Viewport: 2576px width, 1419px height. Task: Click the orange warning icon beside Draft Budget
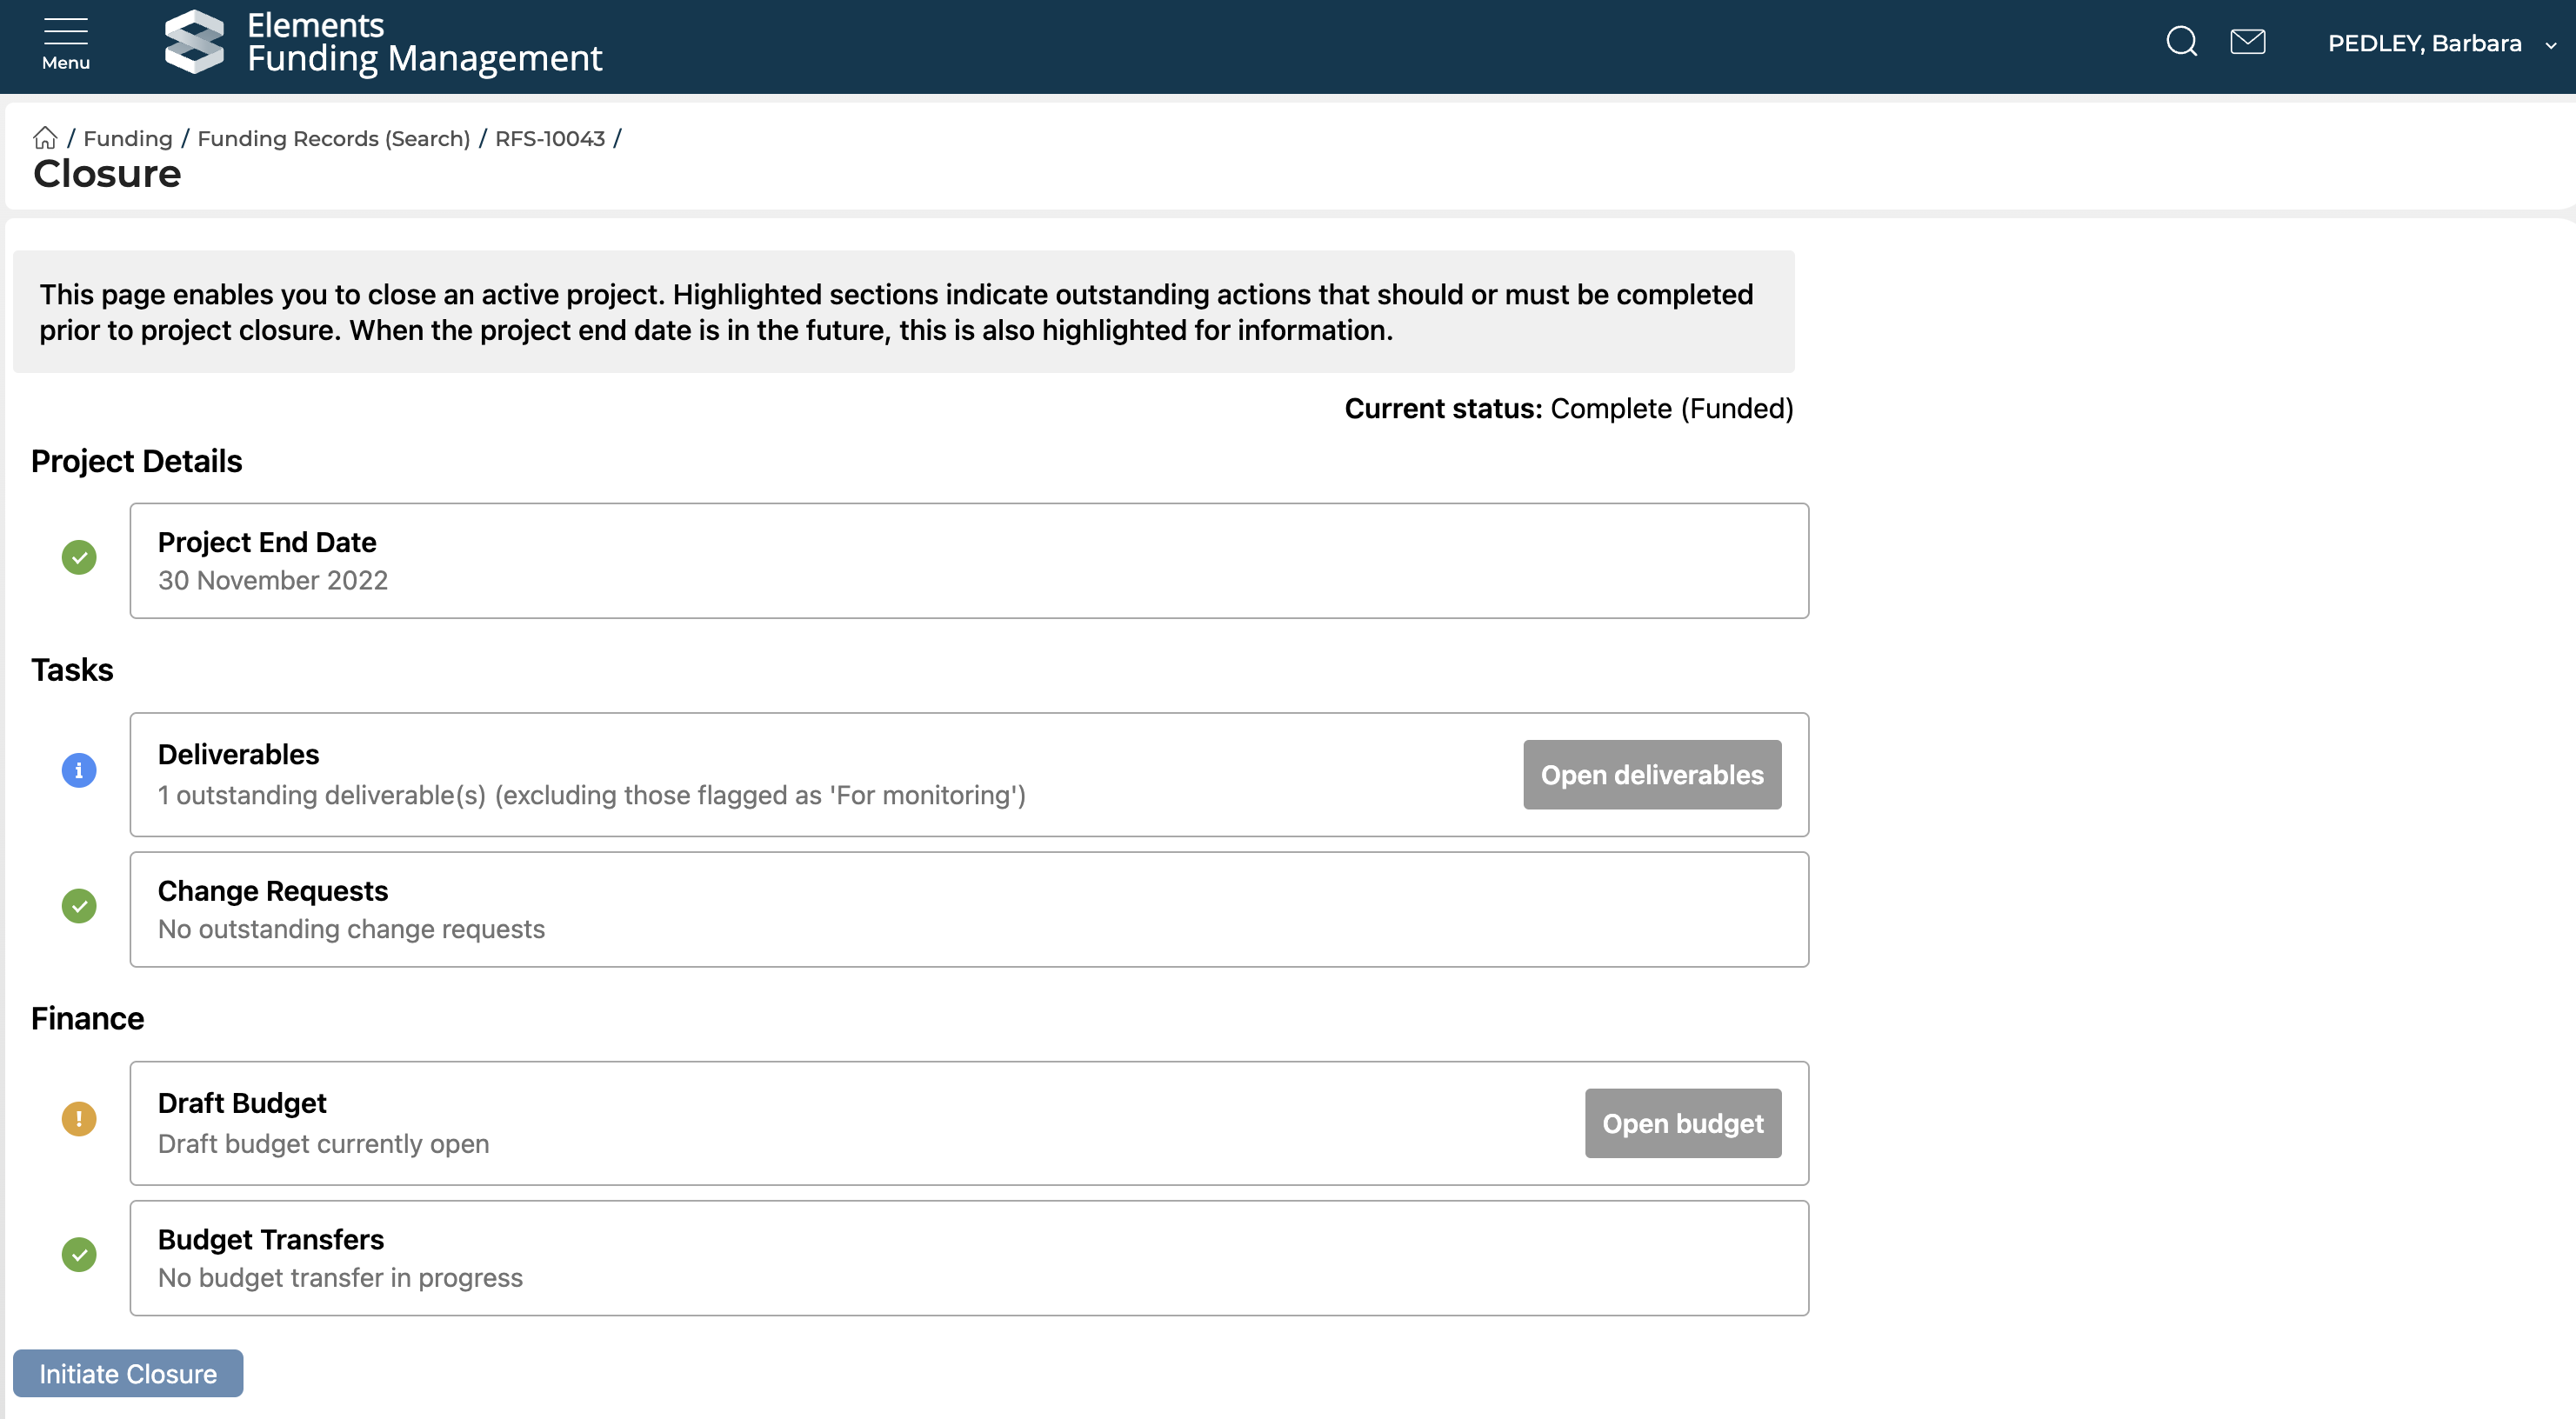click(x=79, y=1118)
